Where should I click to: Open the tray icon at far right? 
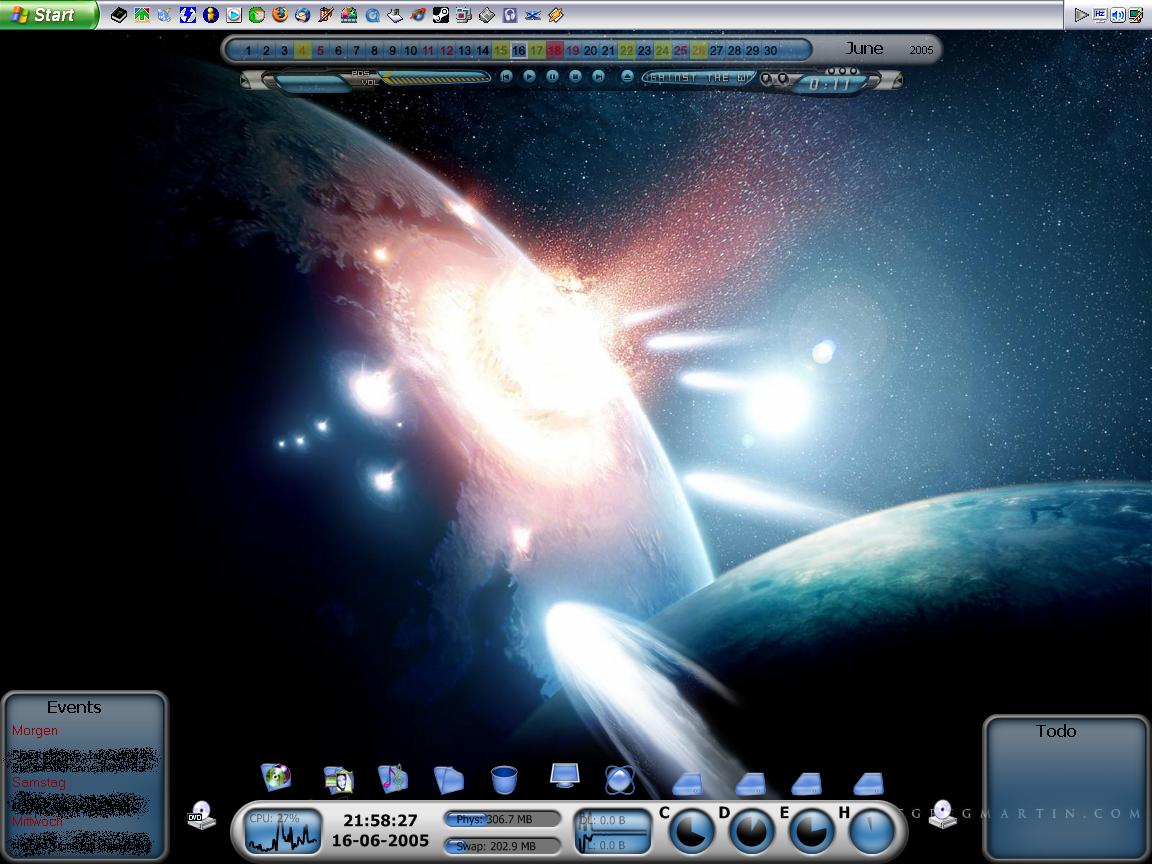click(x=1136, y=15)
